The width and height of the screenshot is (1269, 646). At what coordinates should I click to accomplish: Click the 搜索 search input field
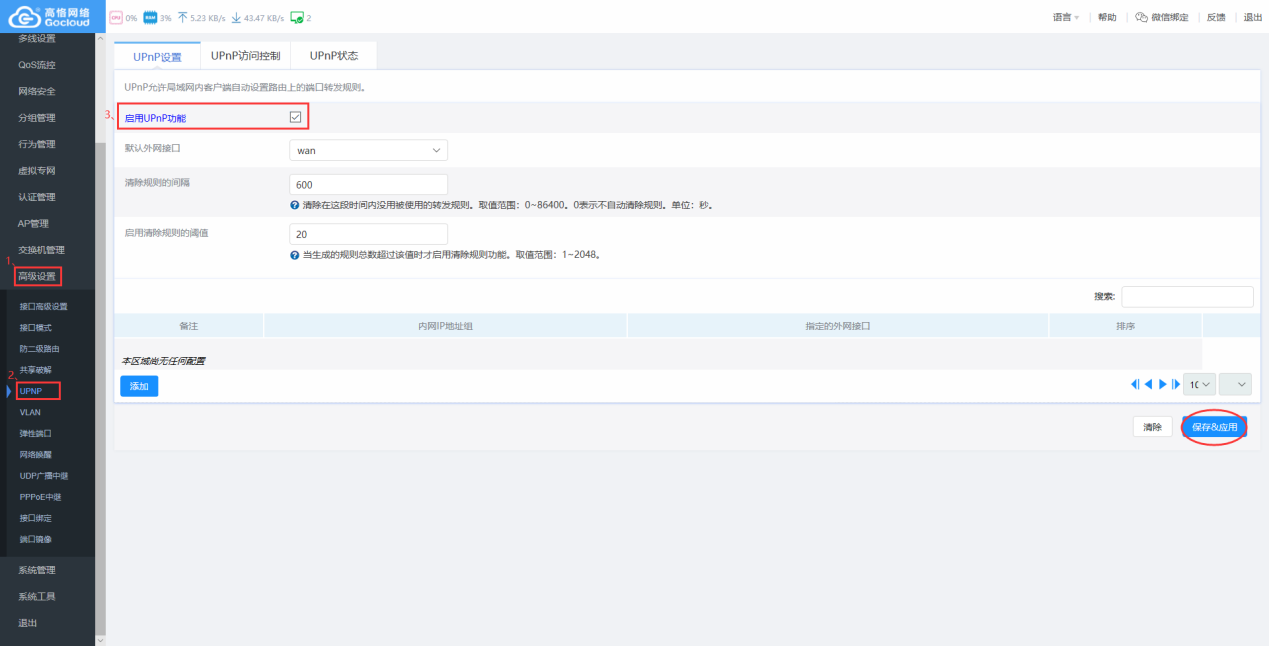tap(1187, 297)
